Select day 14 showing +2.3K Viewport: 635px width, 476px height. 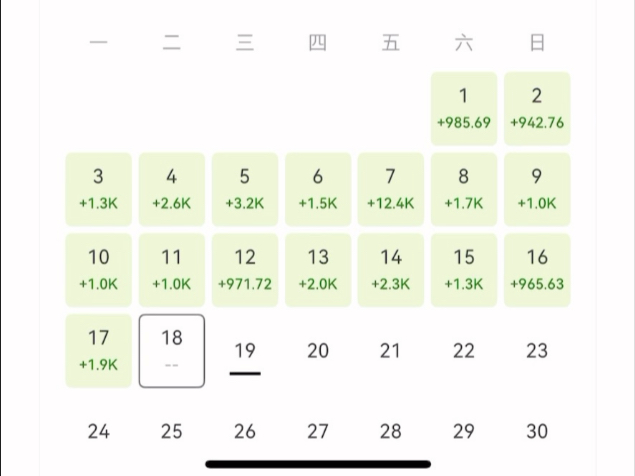click(391, 270)
